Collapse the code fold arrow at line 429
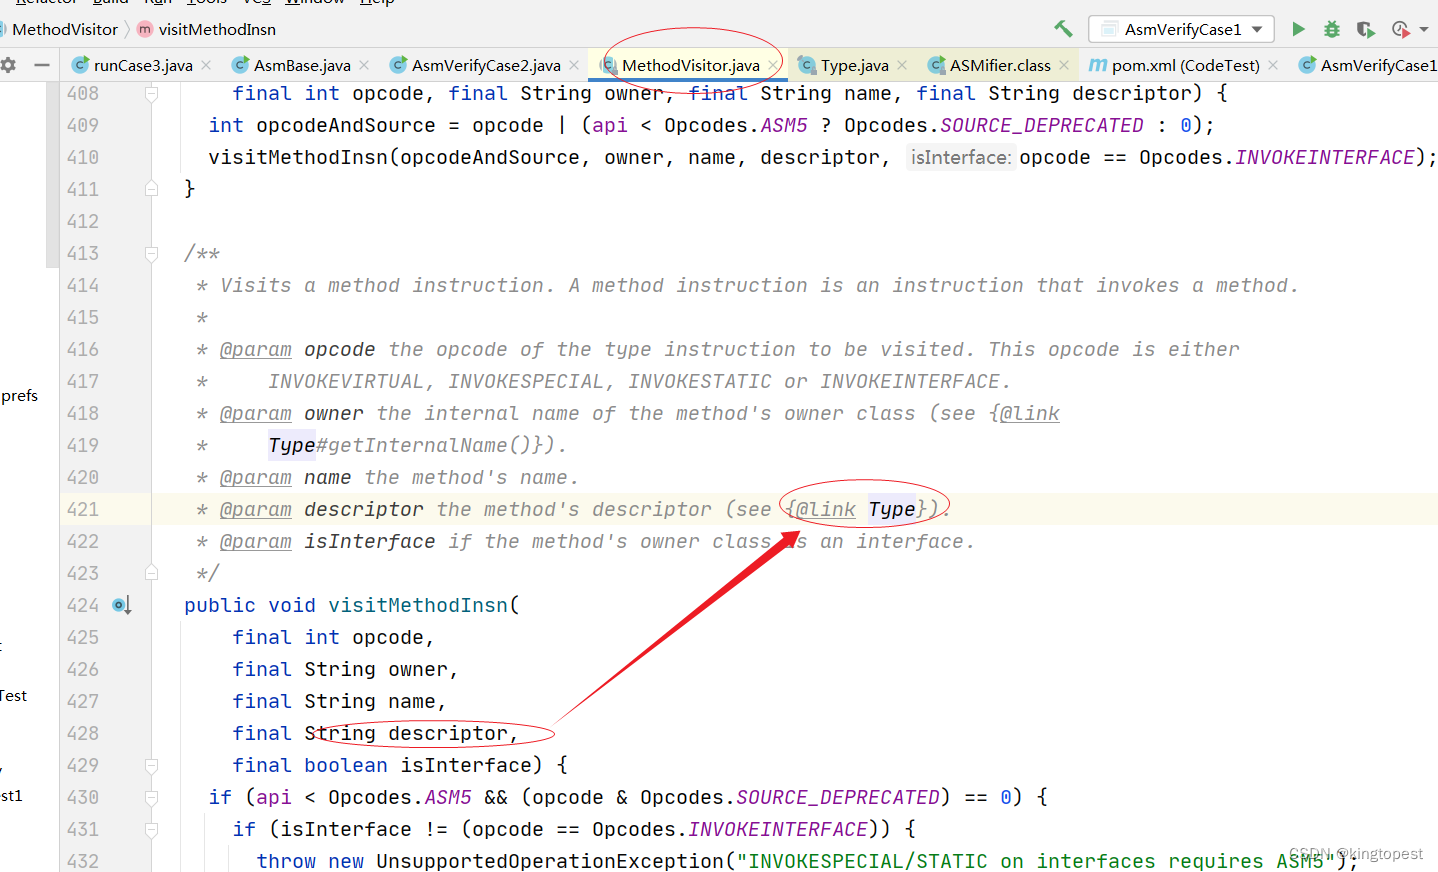 [x=151, y=765]
